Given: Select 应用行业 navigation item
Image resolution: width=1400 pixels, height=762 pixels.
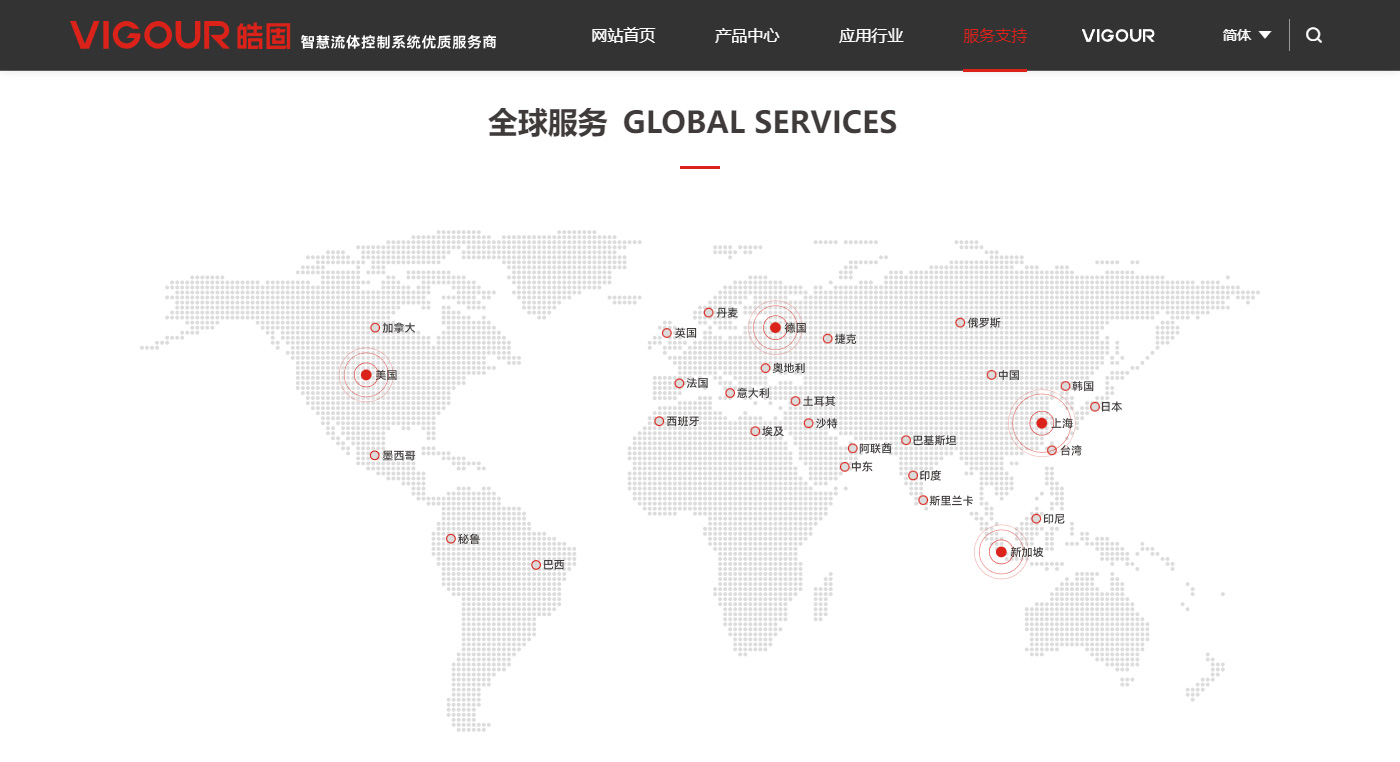Looking at the screenshot, I should [871, 36].
